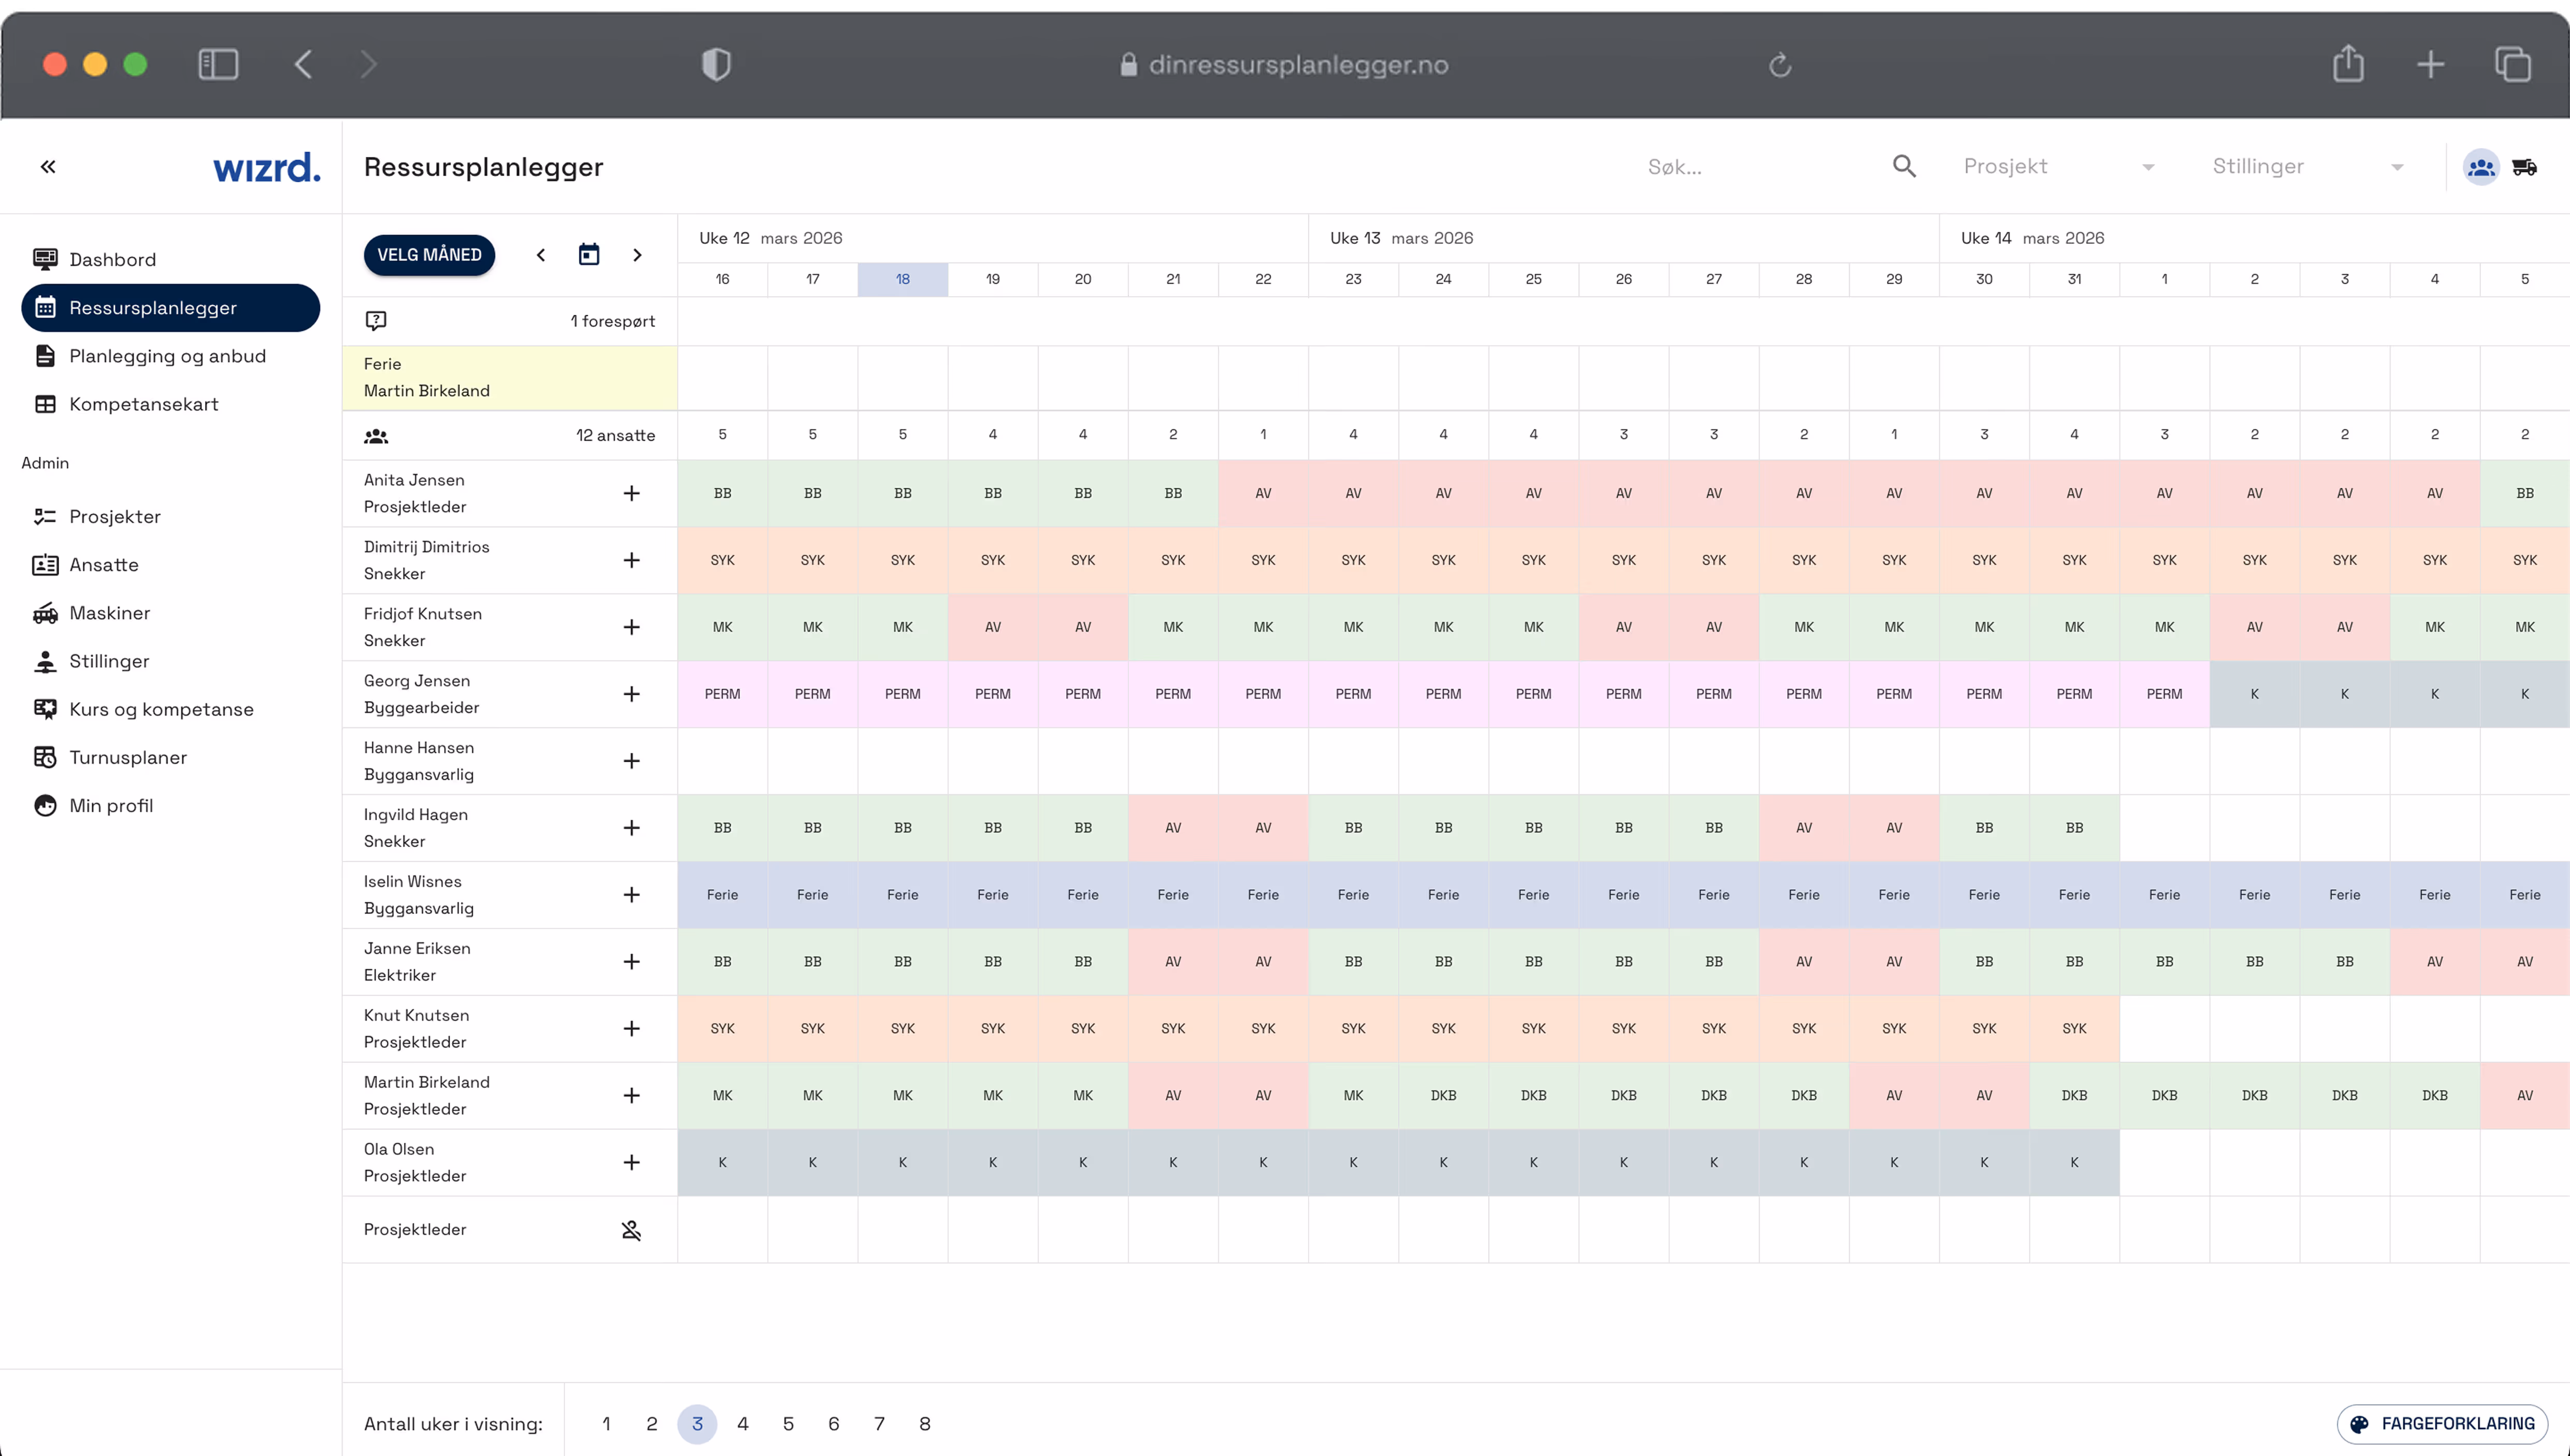Open FARGEFORKLARING color legend button
This screenshot has width=2570, height=1456.
[2442, 1424]
